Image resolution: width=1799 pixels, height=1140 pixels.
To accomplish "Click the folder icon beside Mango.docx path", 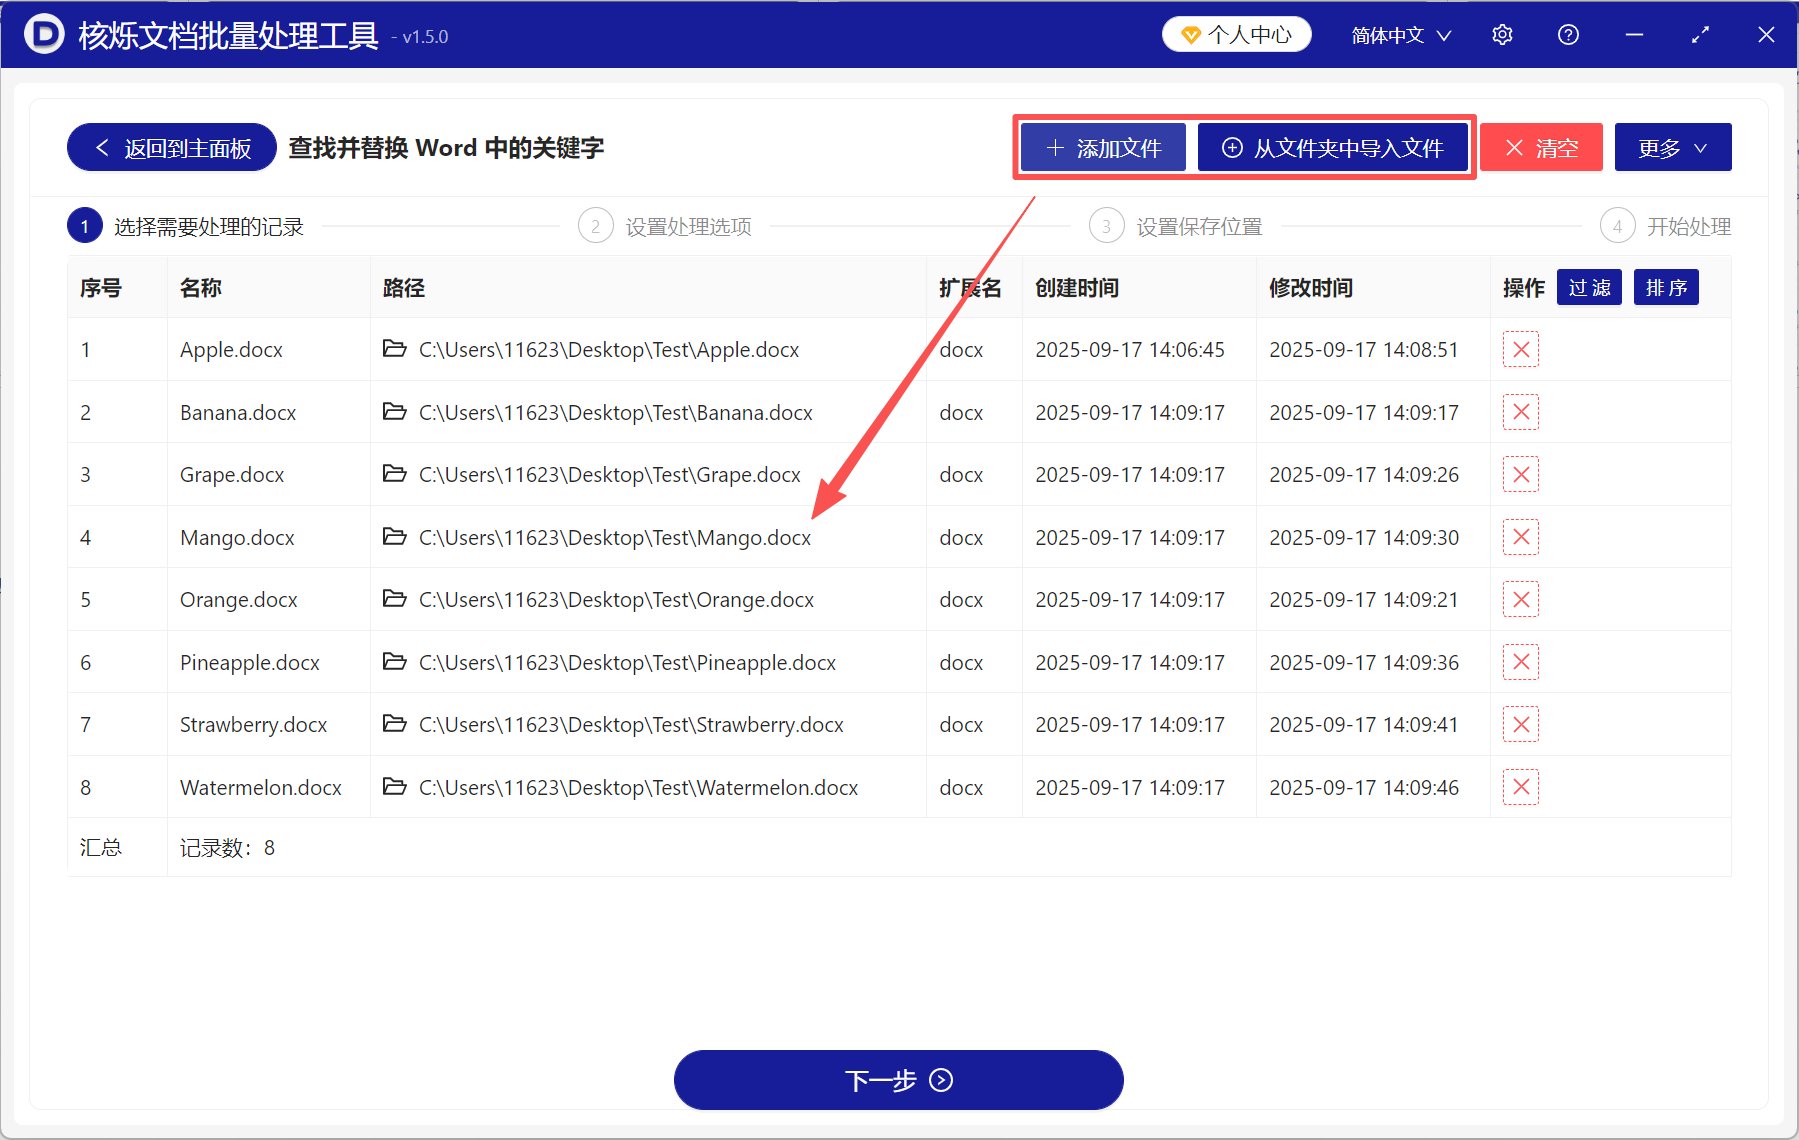I will (x=394, y=537).
